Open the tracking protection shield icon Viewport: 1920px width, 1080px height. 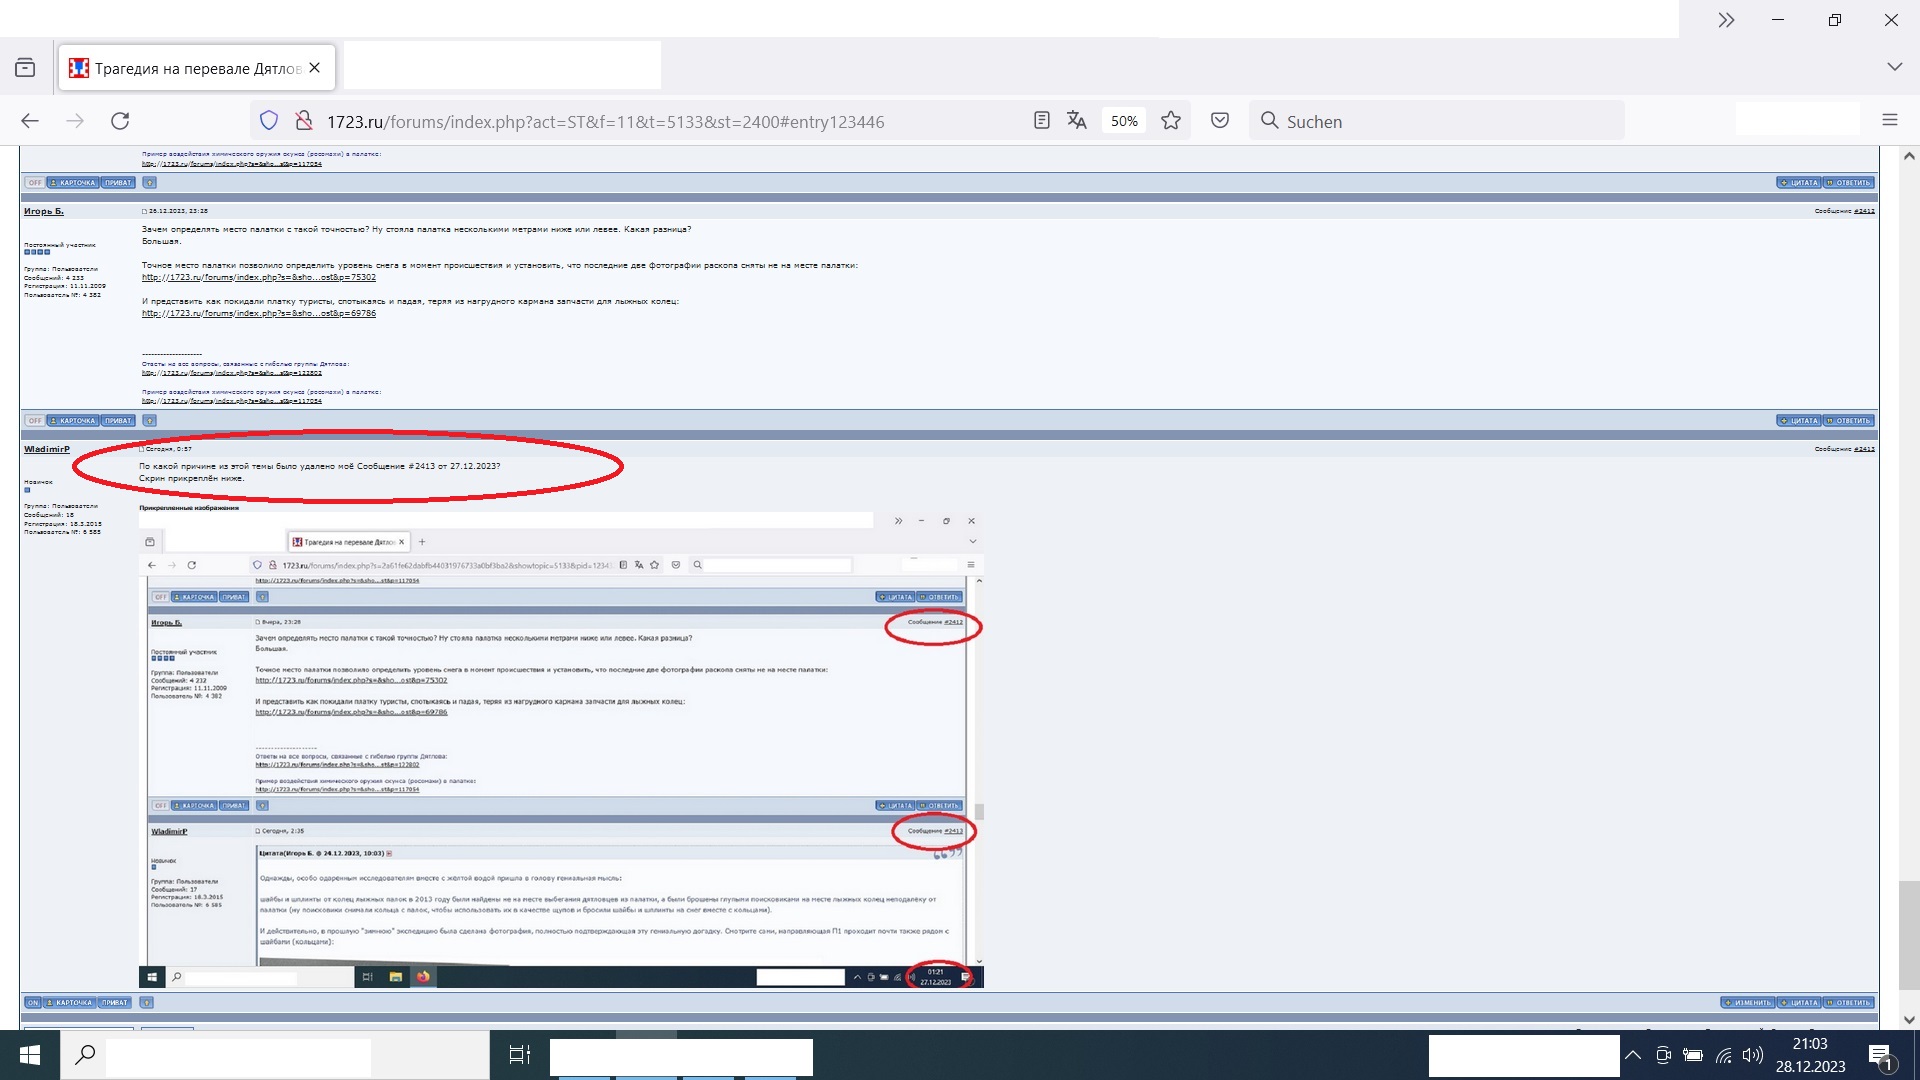coord(269,121)
